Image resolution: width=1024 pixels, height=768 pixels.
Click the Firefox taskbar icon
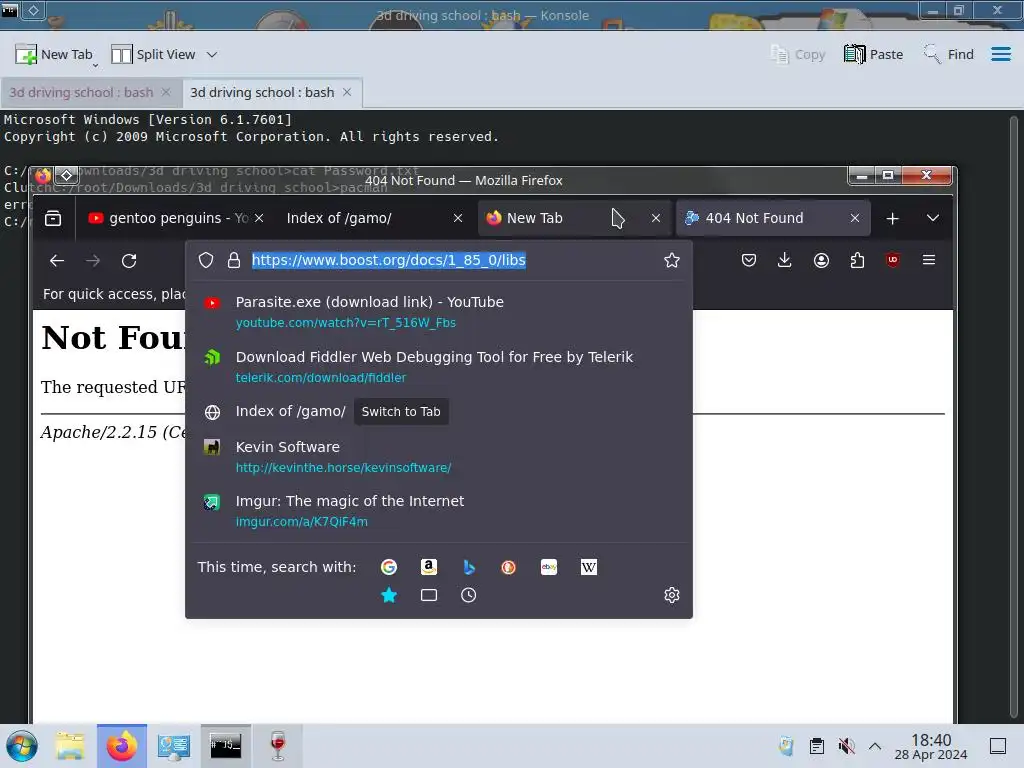[x=121, y=746]
